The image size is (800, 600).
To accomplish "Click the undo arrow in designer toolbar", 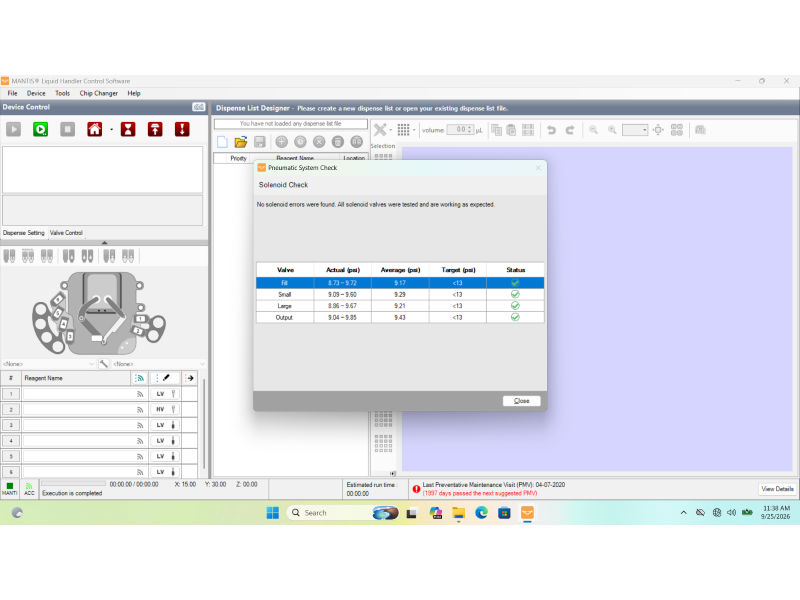I will point(551,130).
